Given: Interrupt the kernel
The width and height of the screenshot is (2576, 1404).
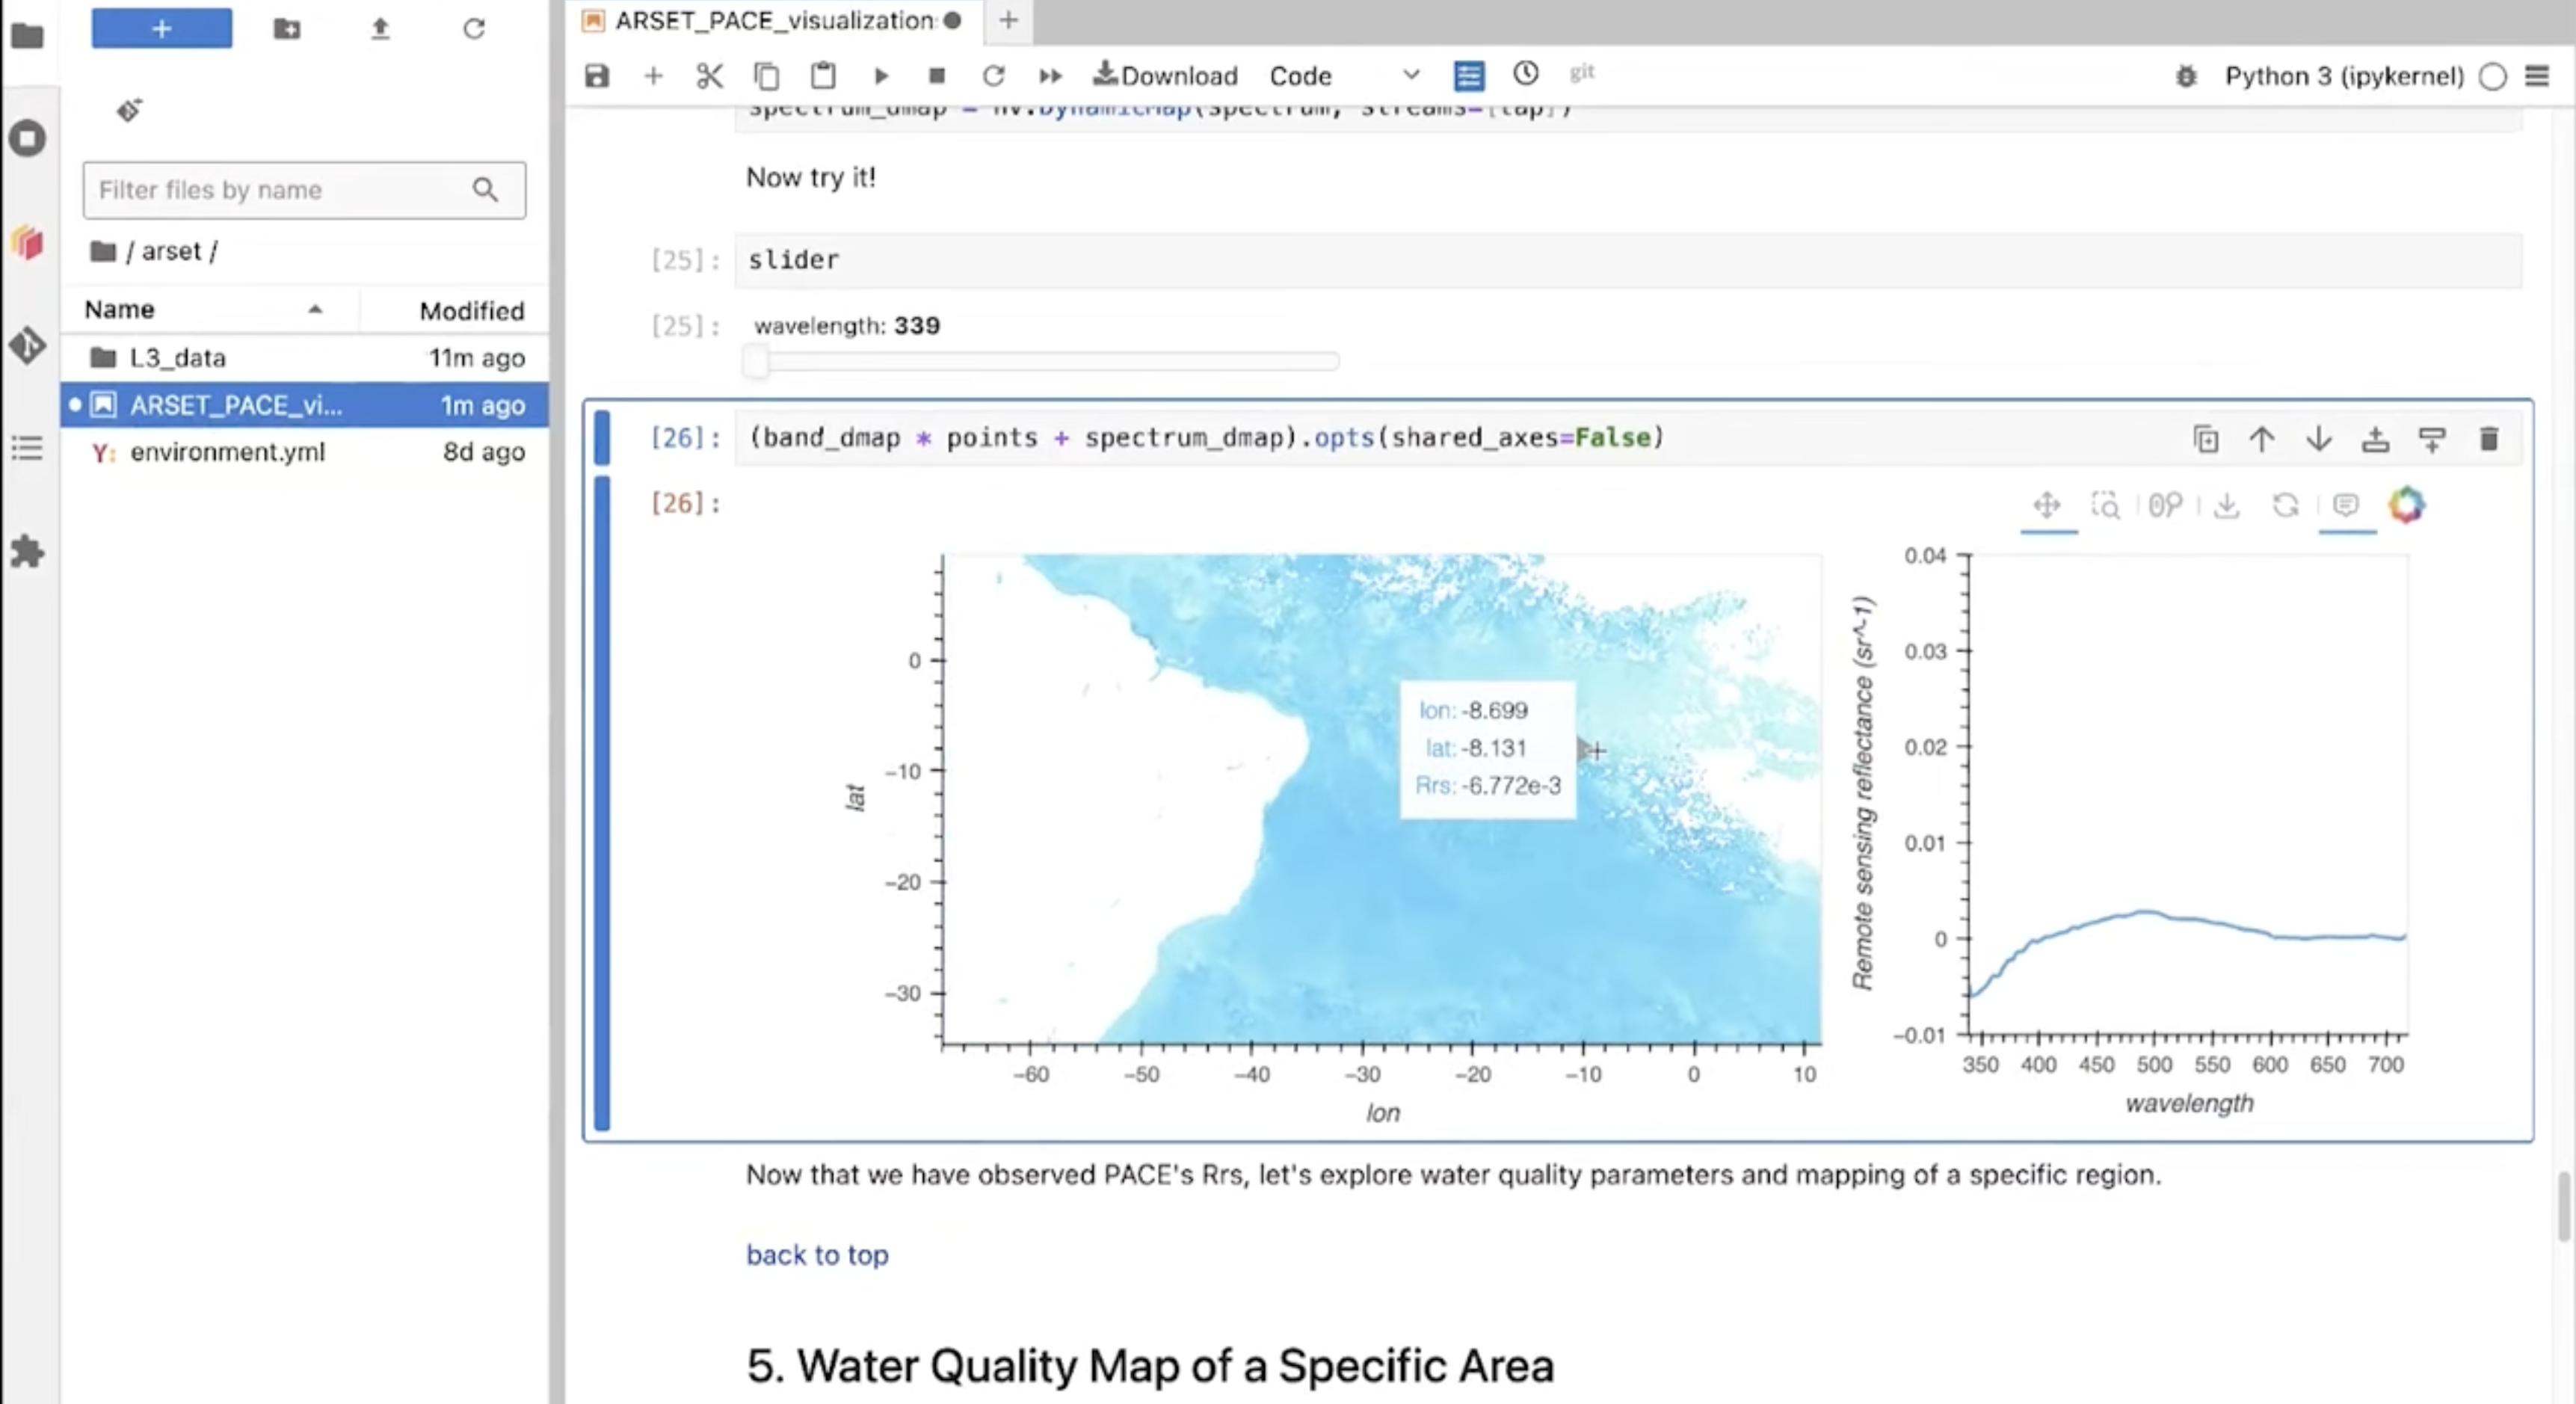Looking at the screenshot, I should (x=937, y=76).
